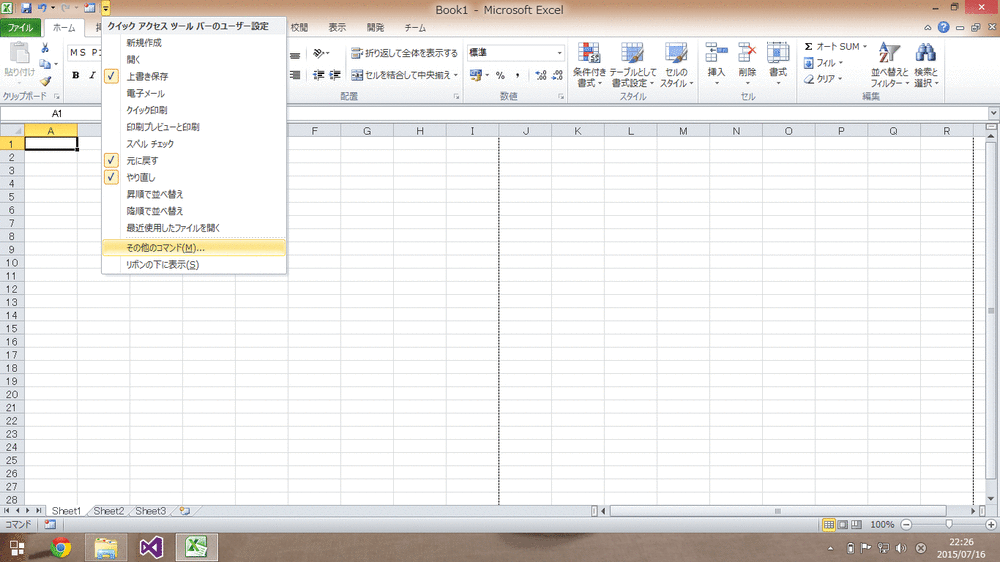
Task: Click the increase decimal icon
Action: click(541, 75)
